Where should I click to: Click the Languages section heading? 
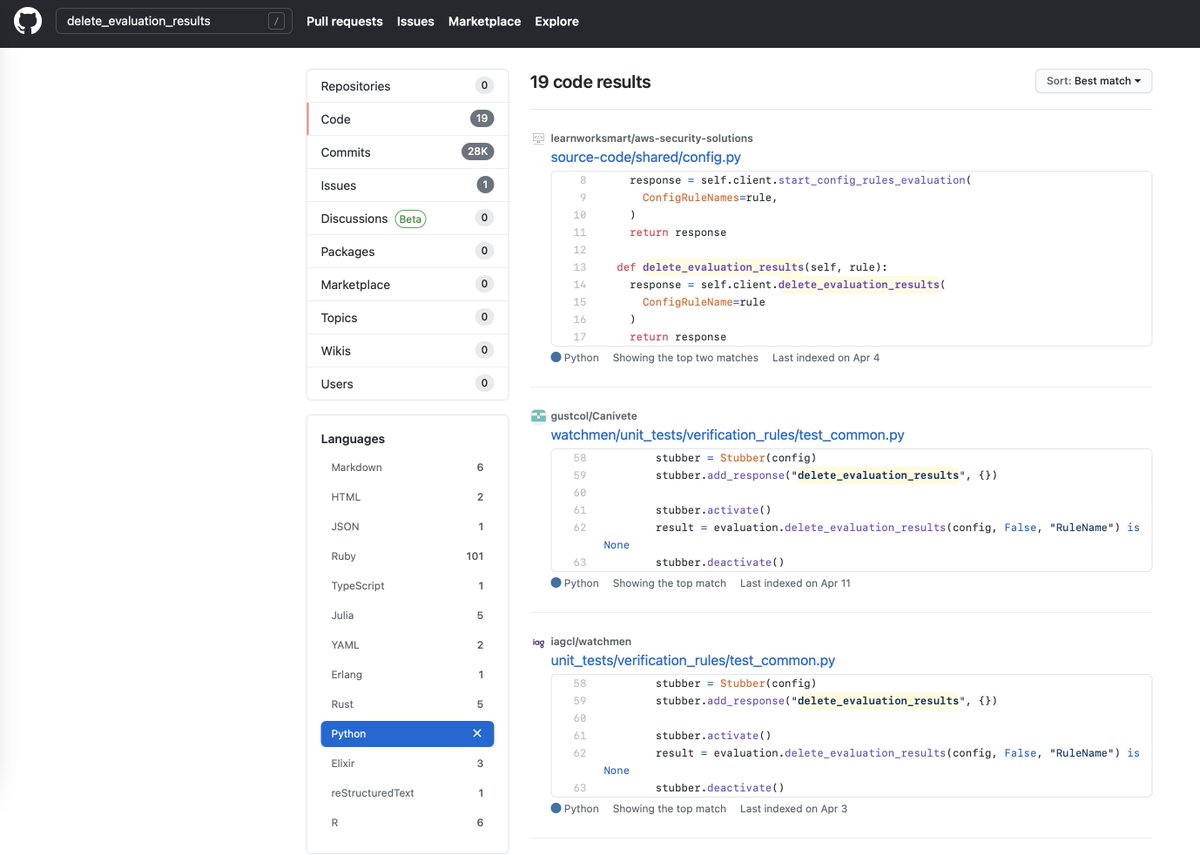tap(353, 439)
